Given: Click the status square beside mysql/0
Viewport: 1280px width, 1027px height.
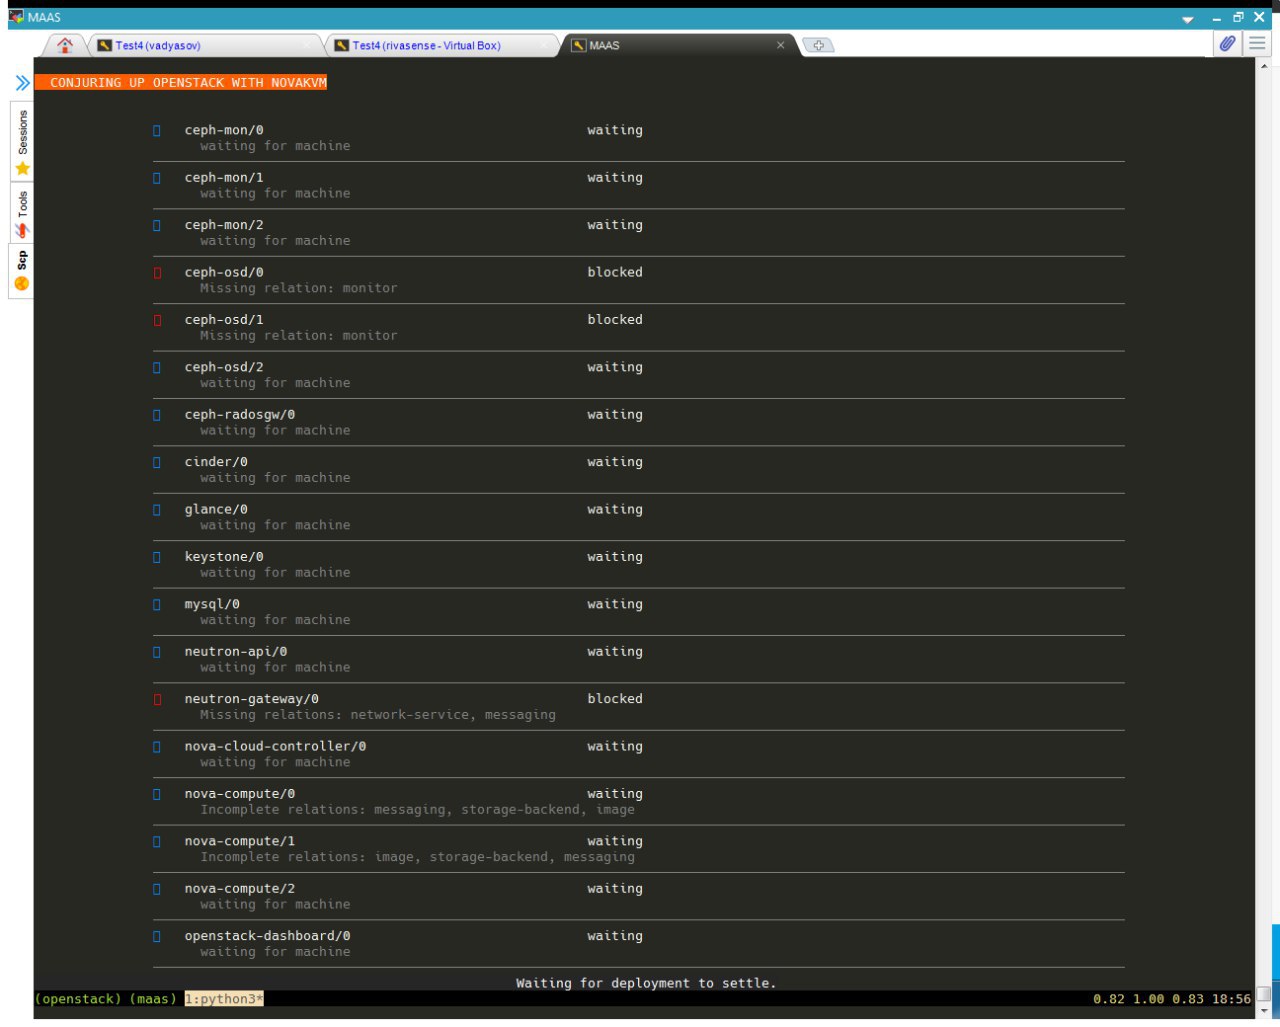Looking at the screenshot, I should coord(157,604).
